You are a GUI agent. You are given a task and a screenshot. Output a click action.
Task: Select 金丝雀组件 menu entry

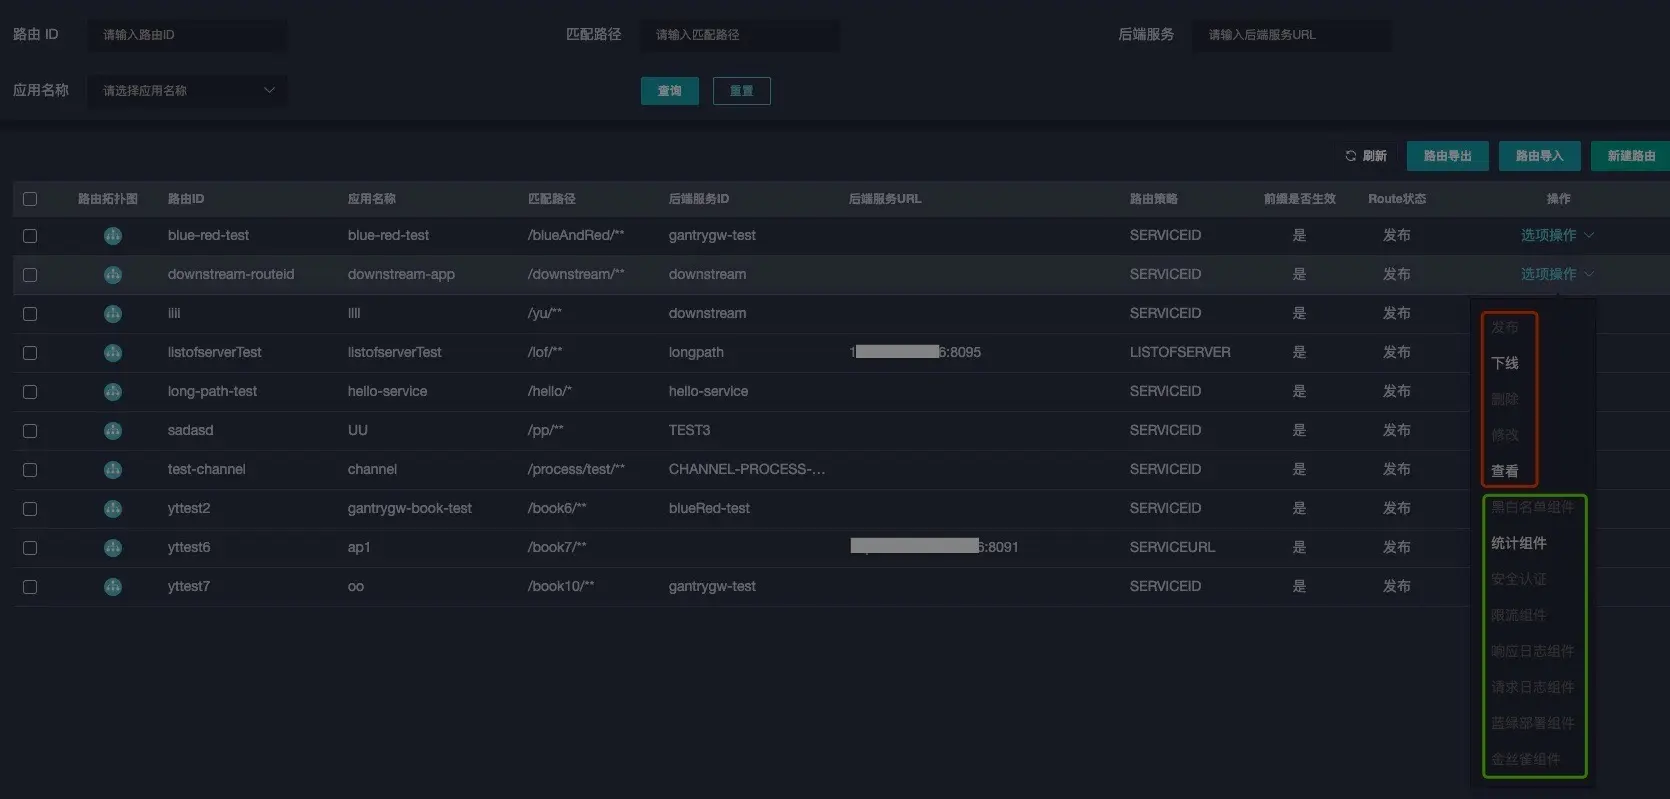click(x=1526, y=759)
